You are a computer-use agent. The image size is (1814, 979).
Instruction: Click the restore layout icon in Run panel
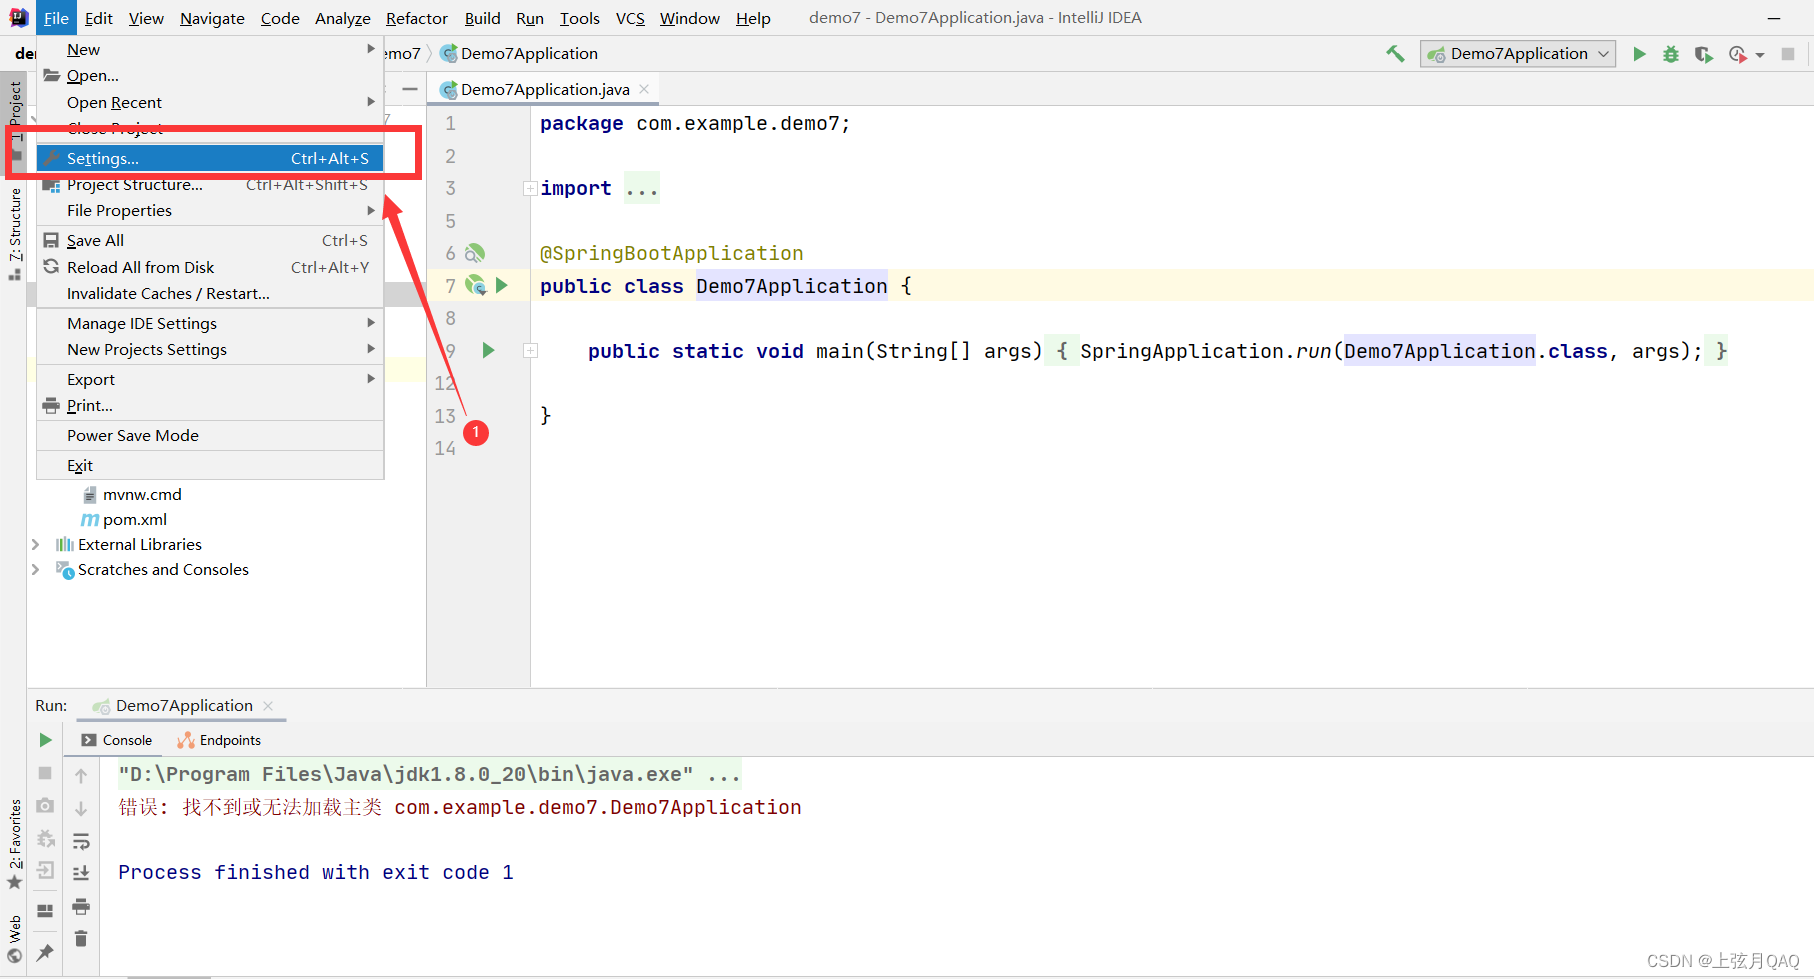[x=45, y=910]
